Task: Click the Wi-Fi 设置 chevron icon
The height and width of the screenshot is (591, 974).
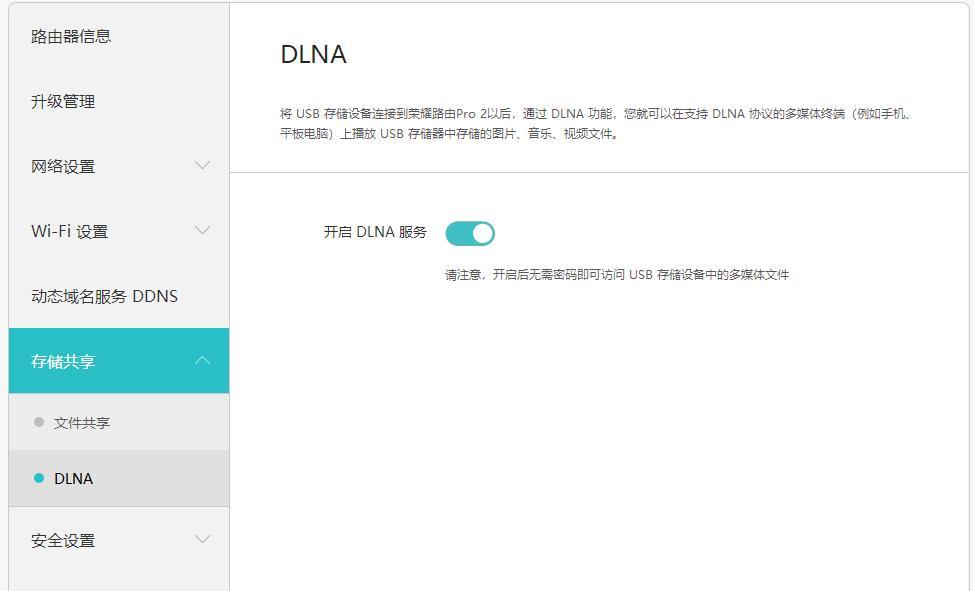Action: [x=203, y=230]
